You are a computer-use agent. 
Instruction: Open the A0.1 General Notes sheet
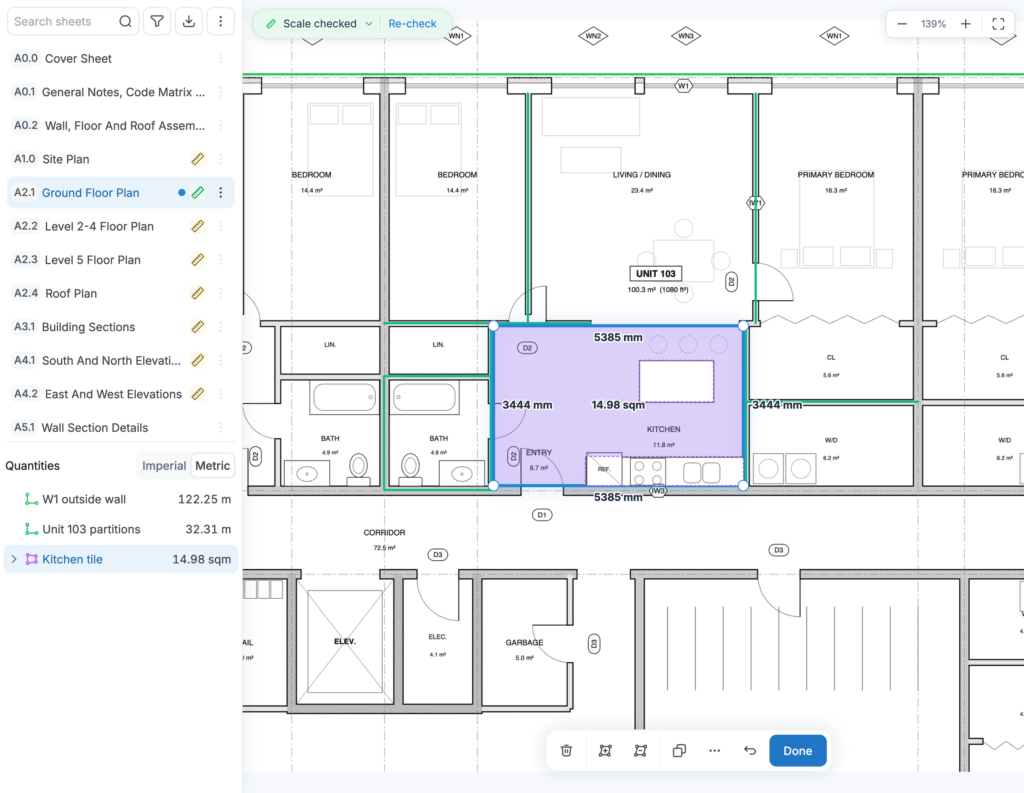click(121, 92)
